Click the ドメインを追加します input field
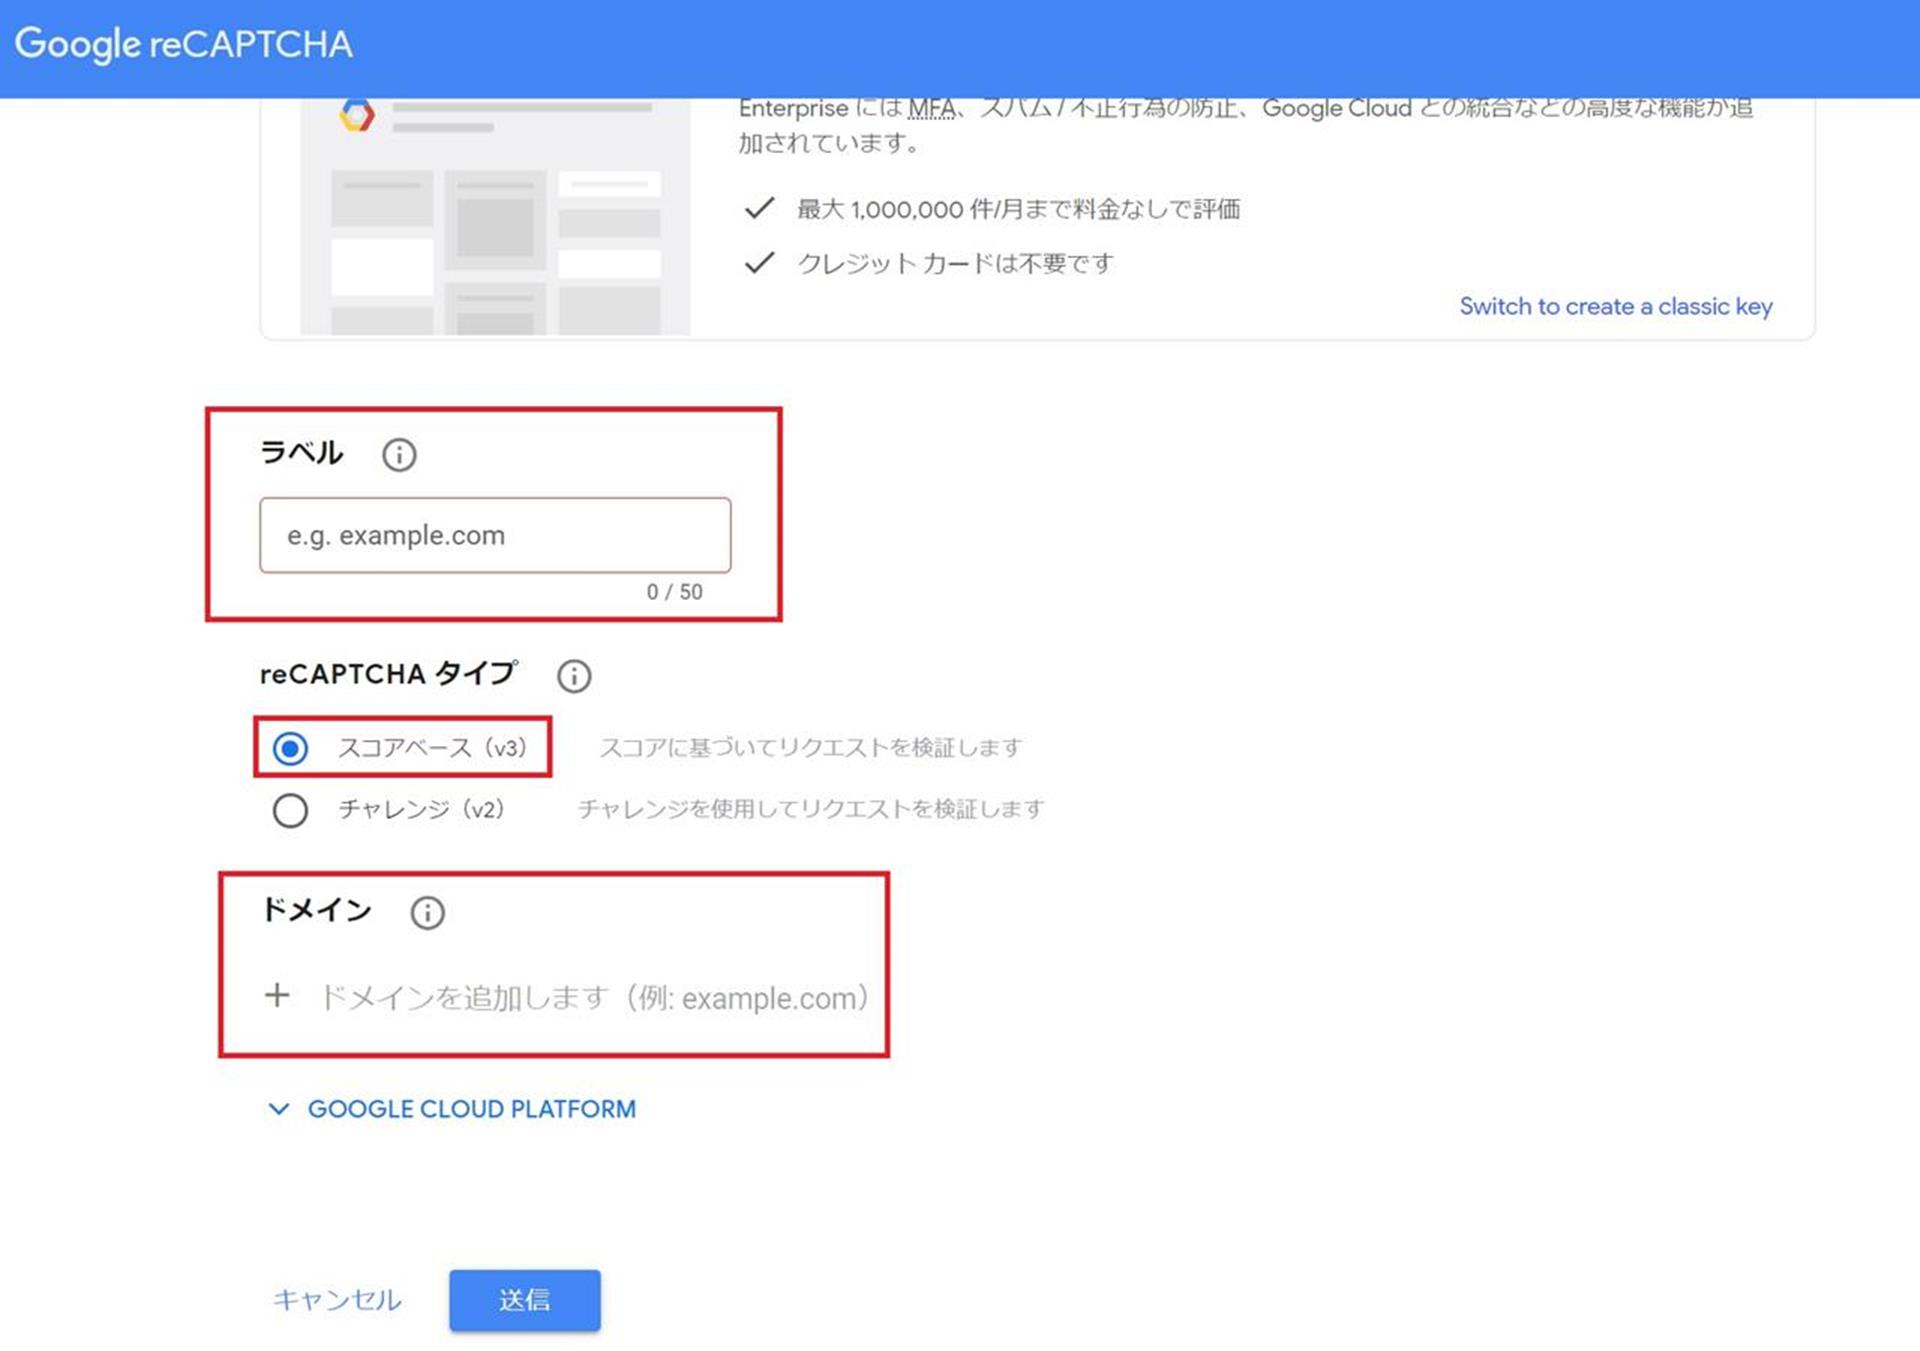Screen dimensions: 1920x1351 coord(594,998)
